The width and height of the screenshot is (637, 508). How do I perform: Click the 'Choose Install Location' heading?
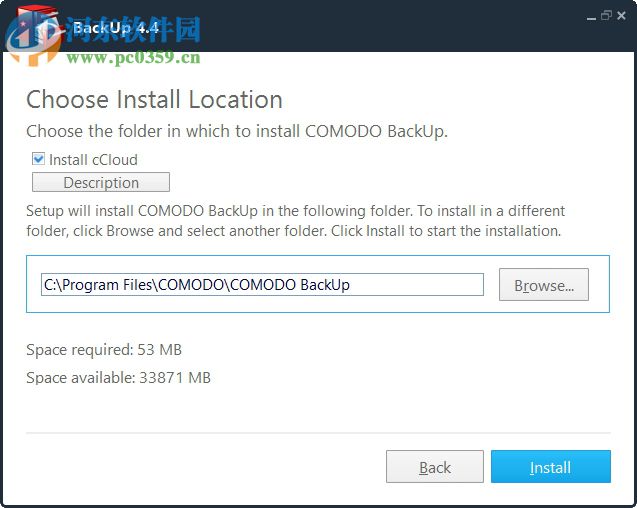pyautogui.click(x=154, y=100)
